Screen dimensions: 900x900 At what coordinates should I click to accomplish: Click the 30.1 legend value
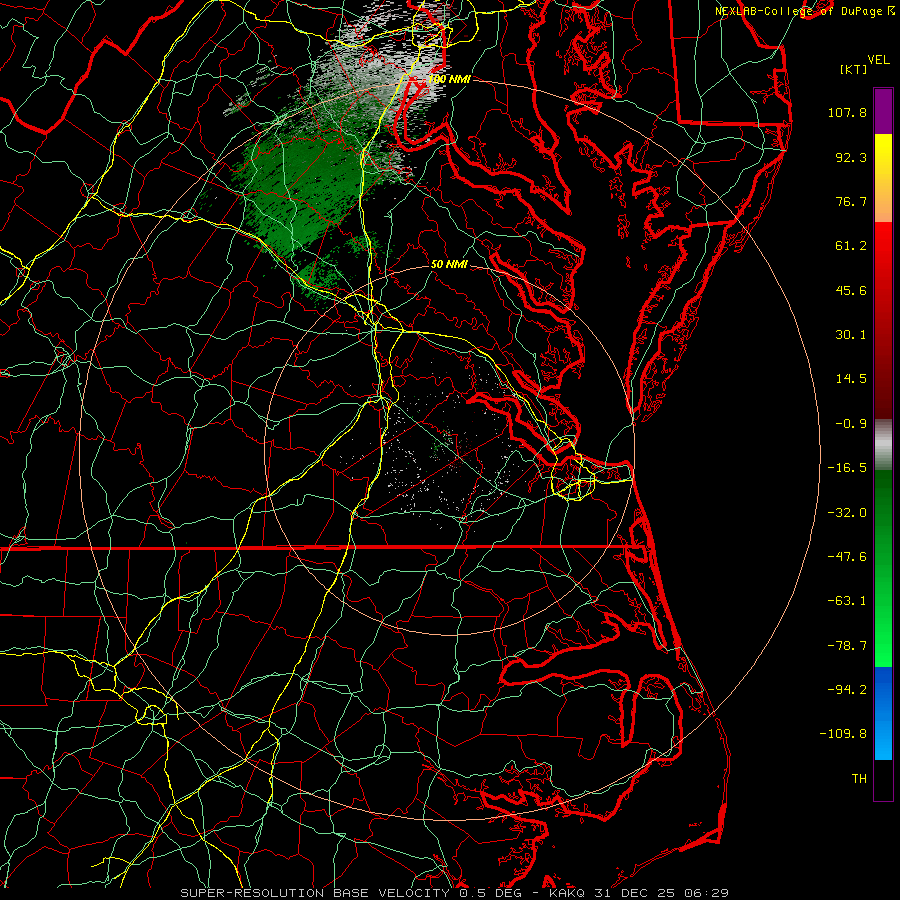coord(851,335)
